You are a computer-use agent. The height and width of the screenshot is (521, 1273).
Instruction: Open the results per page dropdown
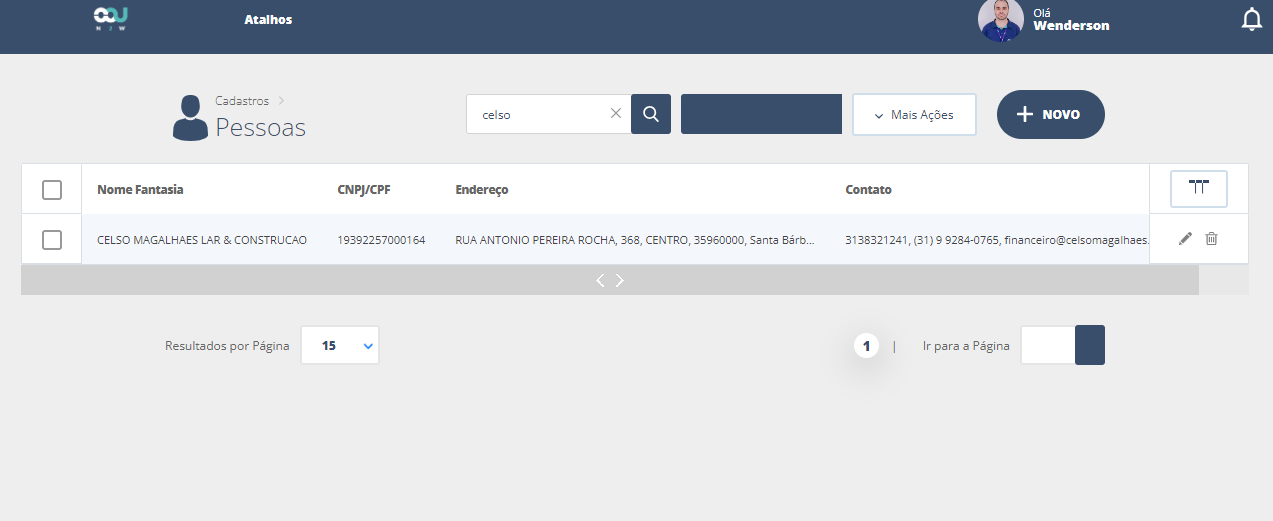[x=340, y=345]
